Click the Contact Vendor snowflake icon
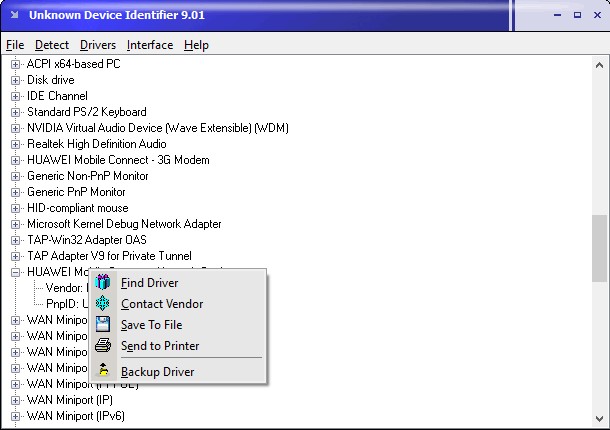The height and width of the screenshot is (430, 610). [x=103, y=303]
